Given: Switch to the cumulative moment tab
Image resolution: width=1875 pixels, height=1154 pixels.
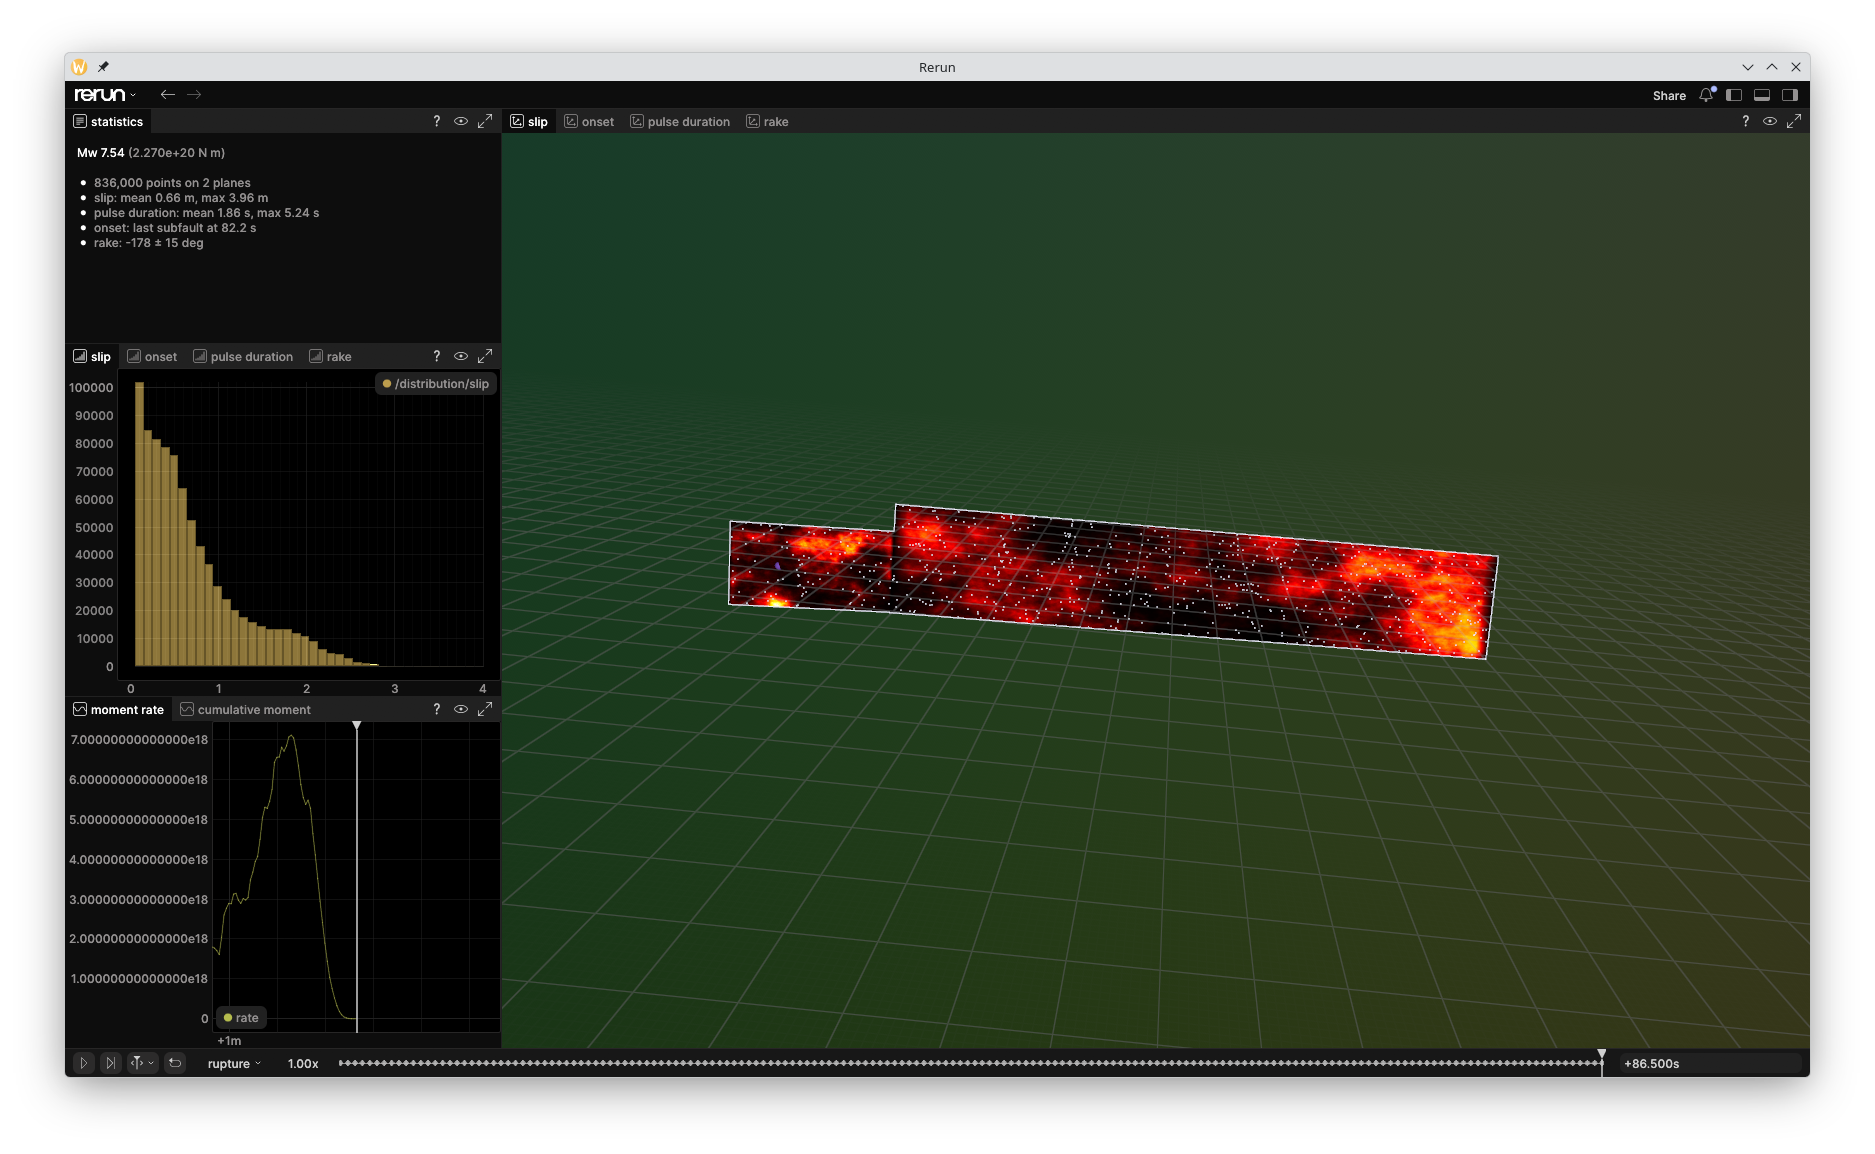Looking at the screenshot, I should [245, 710].
